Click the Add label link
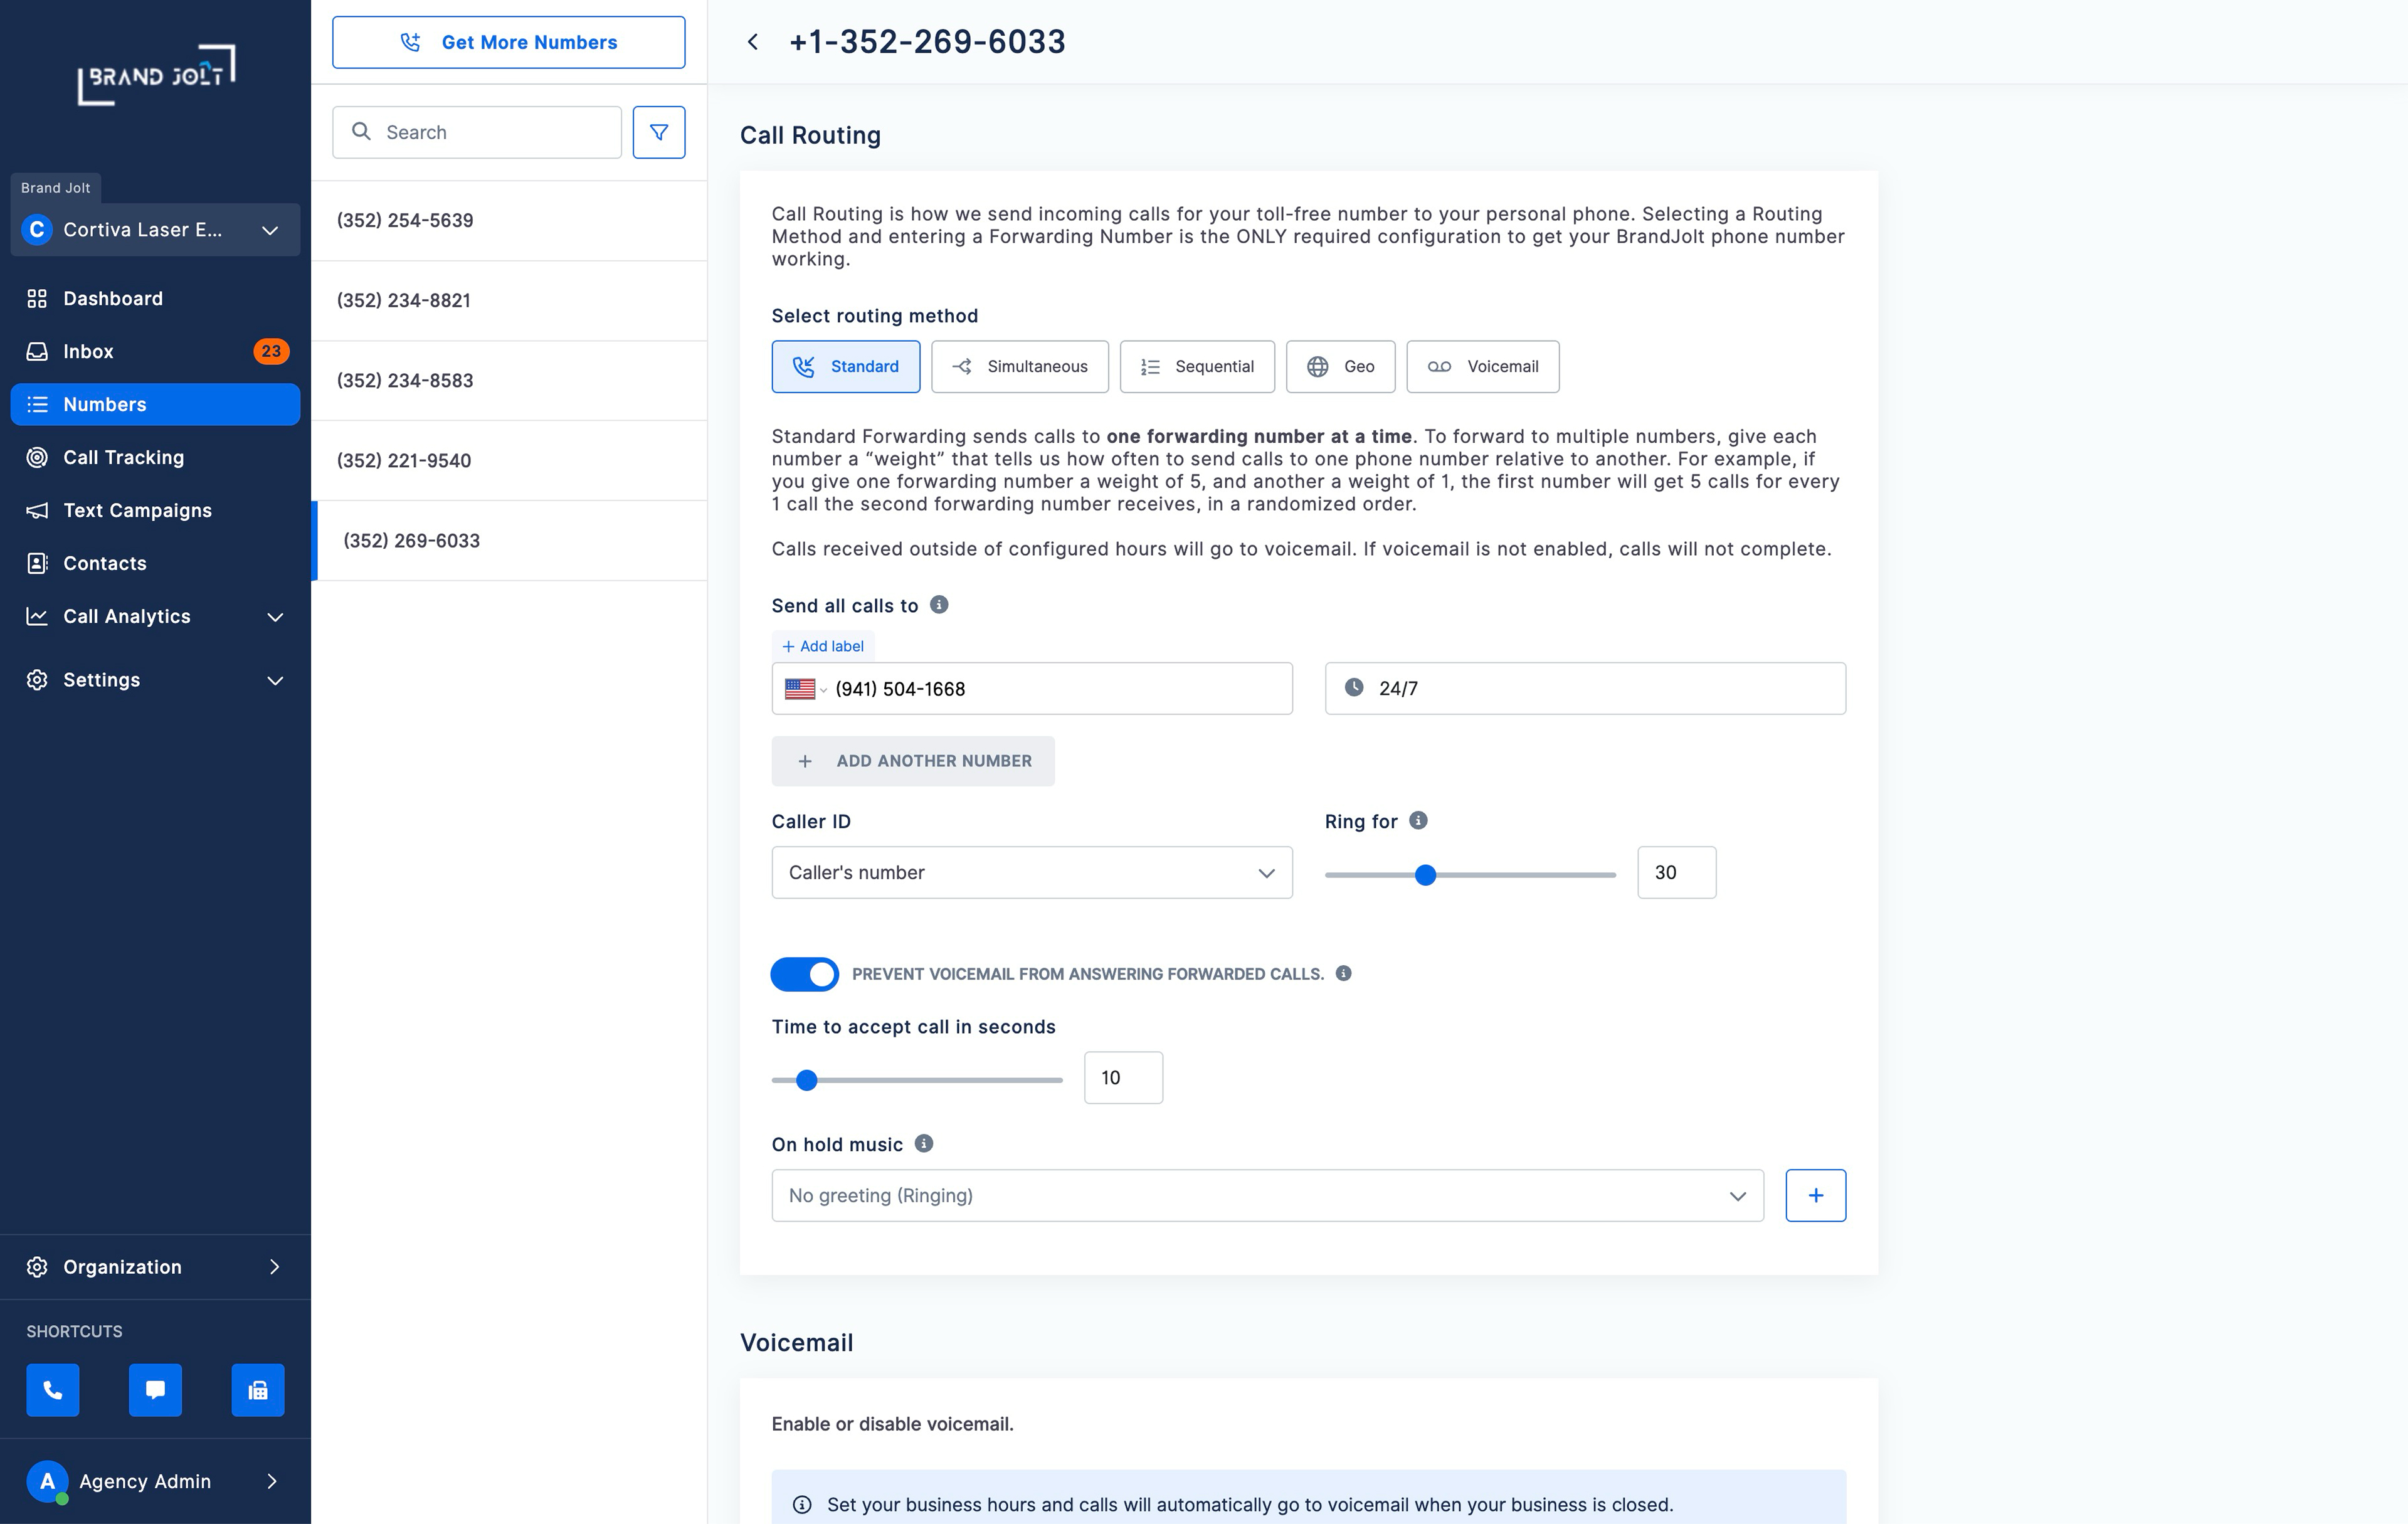 coord(823,646)
